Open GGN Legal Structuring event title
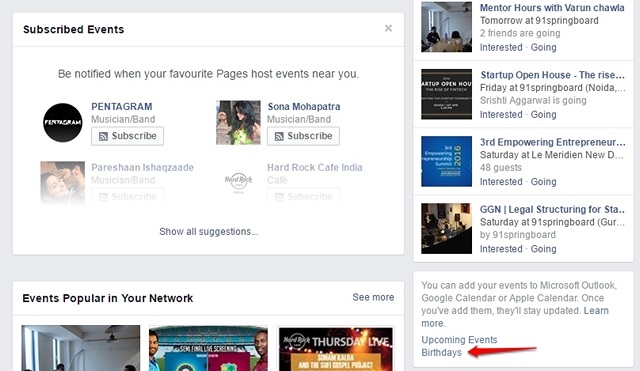This screenshot has width=640, height=371. click(x=552, y=209)
